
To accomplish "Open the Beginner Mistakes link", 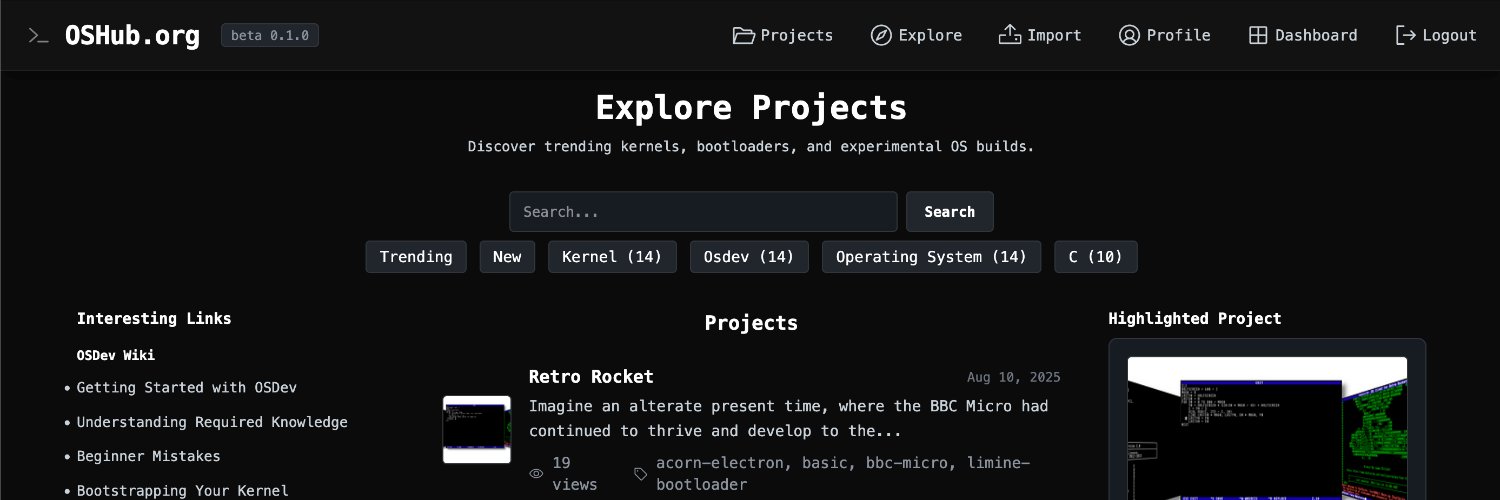I will [x=149, y=456].
